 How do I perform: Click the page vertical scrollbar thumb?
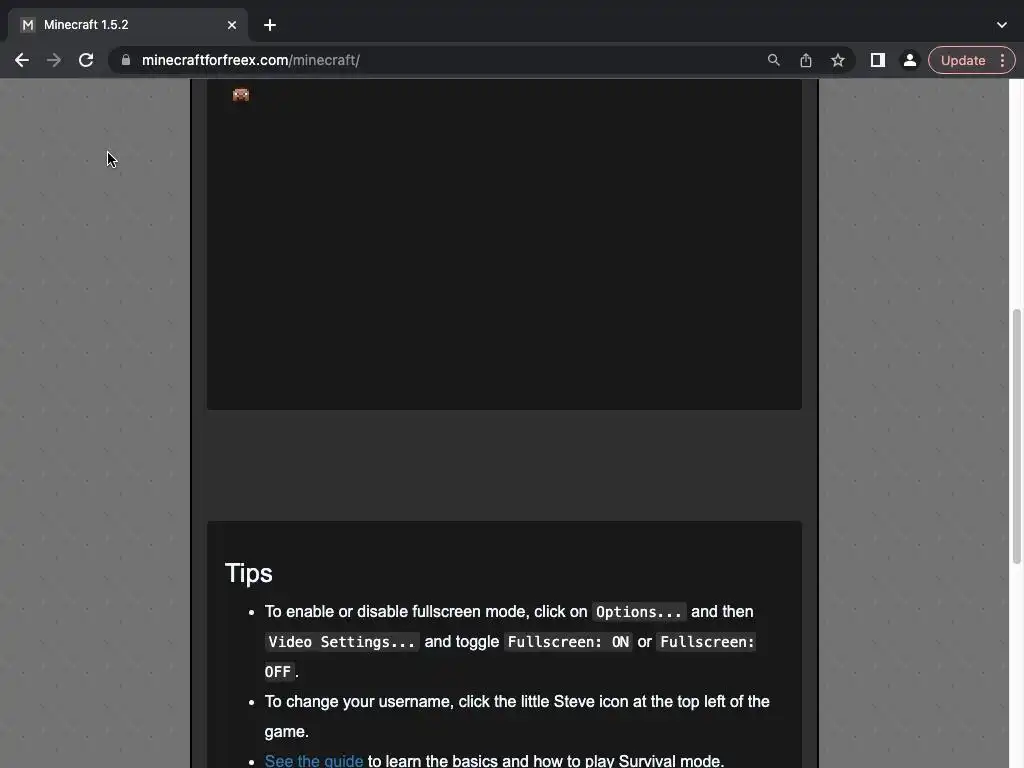pyautogui.click(x=1016, y=436)
